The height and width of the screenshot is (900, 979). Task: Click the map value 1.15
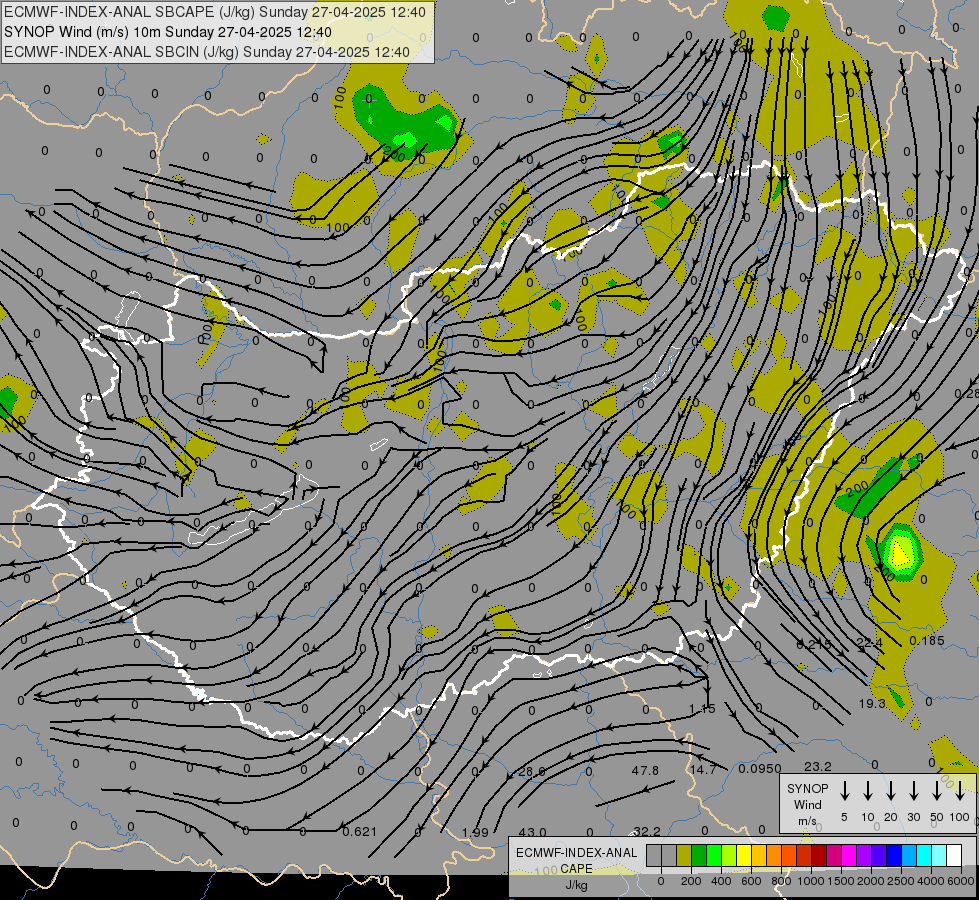(x=702, y=709)
